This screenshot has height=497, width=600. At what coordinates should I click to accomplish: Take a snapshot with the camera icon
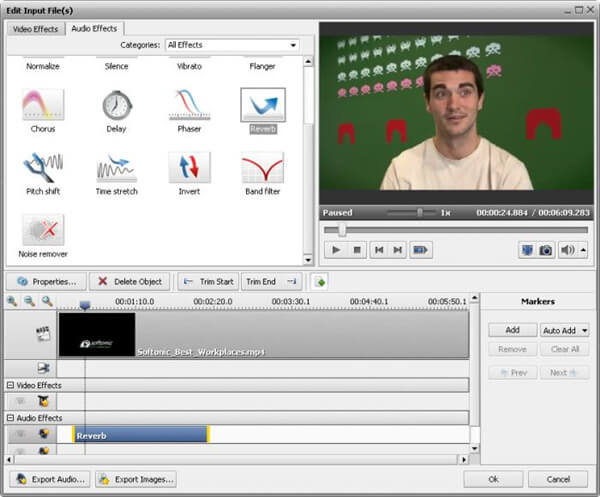point(546,250)
